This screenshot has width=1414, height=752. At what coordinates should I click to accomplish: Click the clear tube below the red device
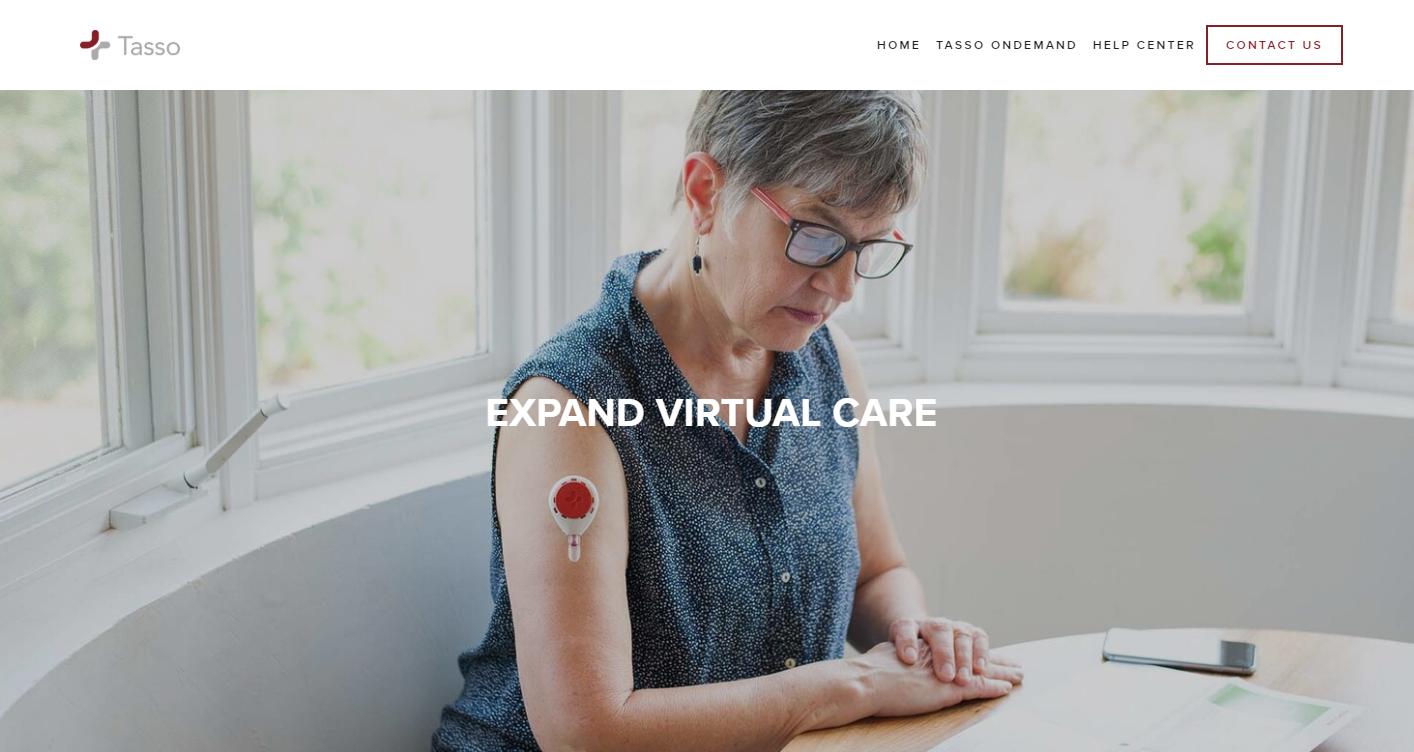[x=575, y=547]
